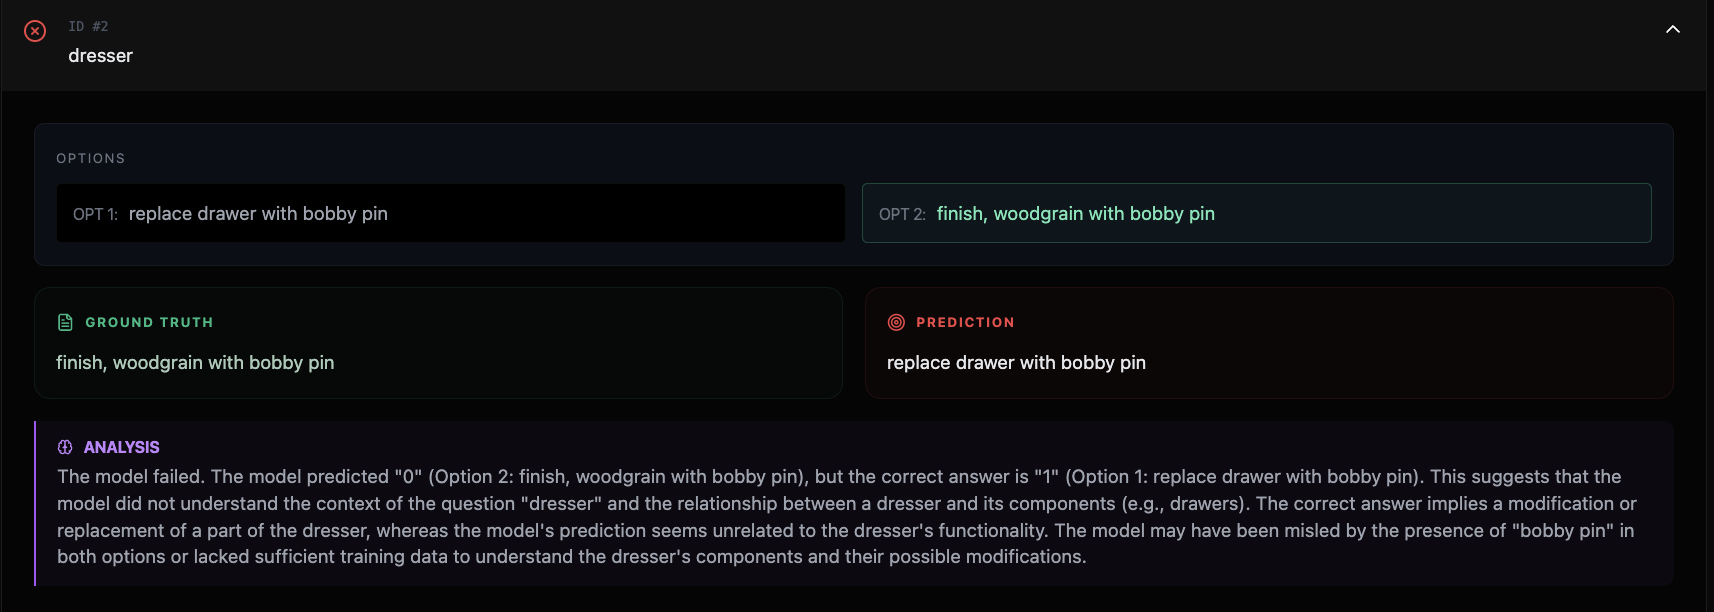This screenshot has height=612, width=1714.
Task: Select the highlighted 'finish, woodgrain' option box
Action: (1256, 213)
